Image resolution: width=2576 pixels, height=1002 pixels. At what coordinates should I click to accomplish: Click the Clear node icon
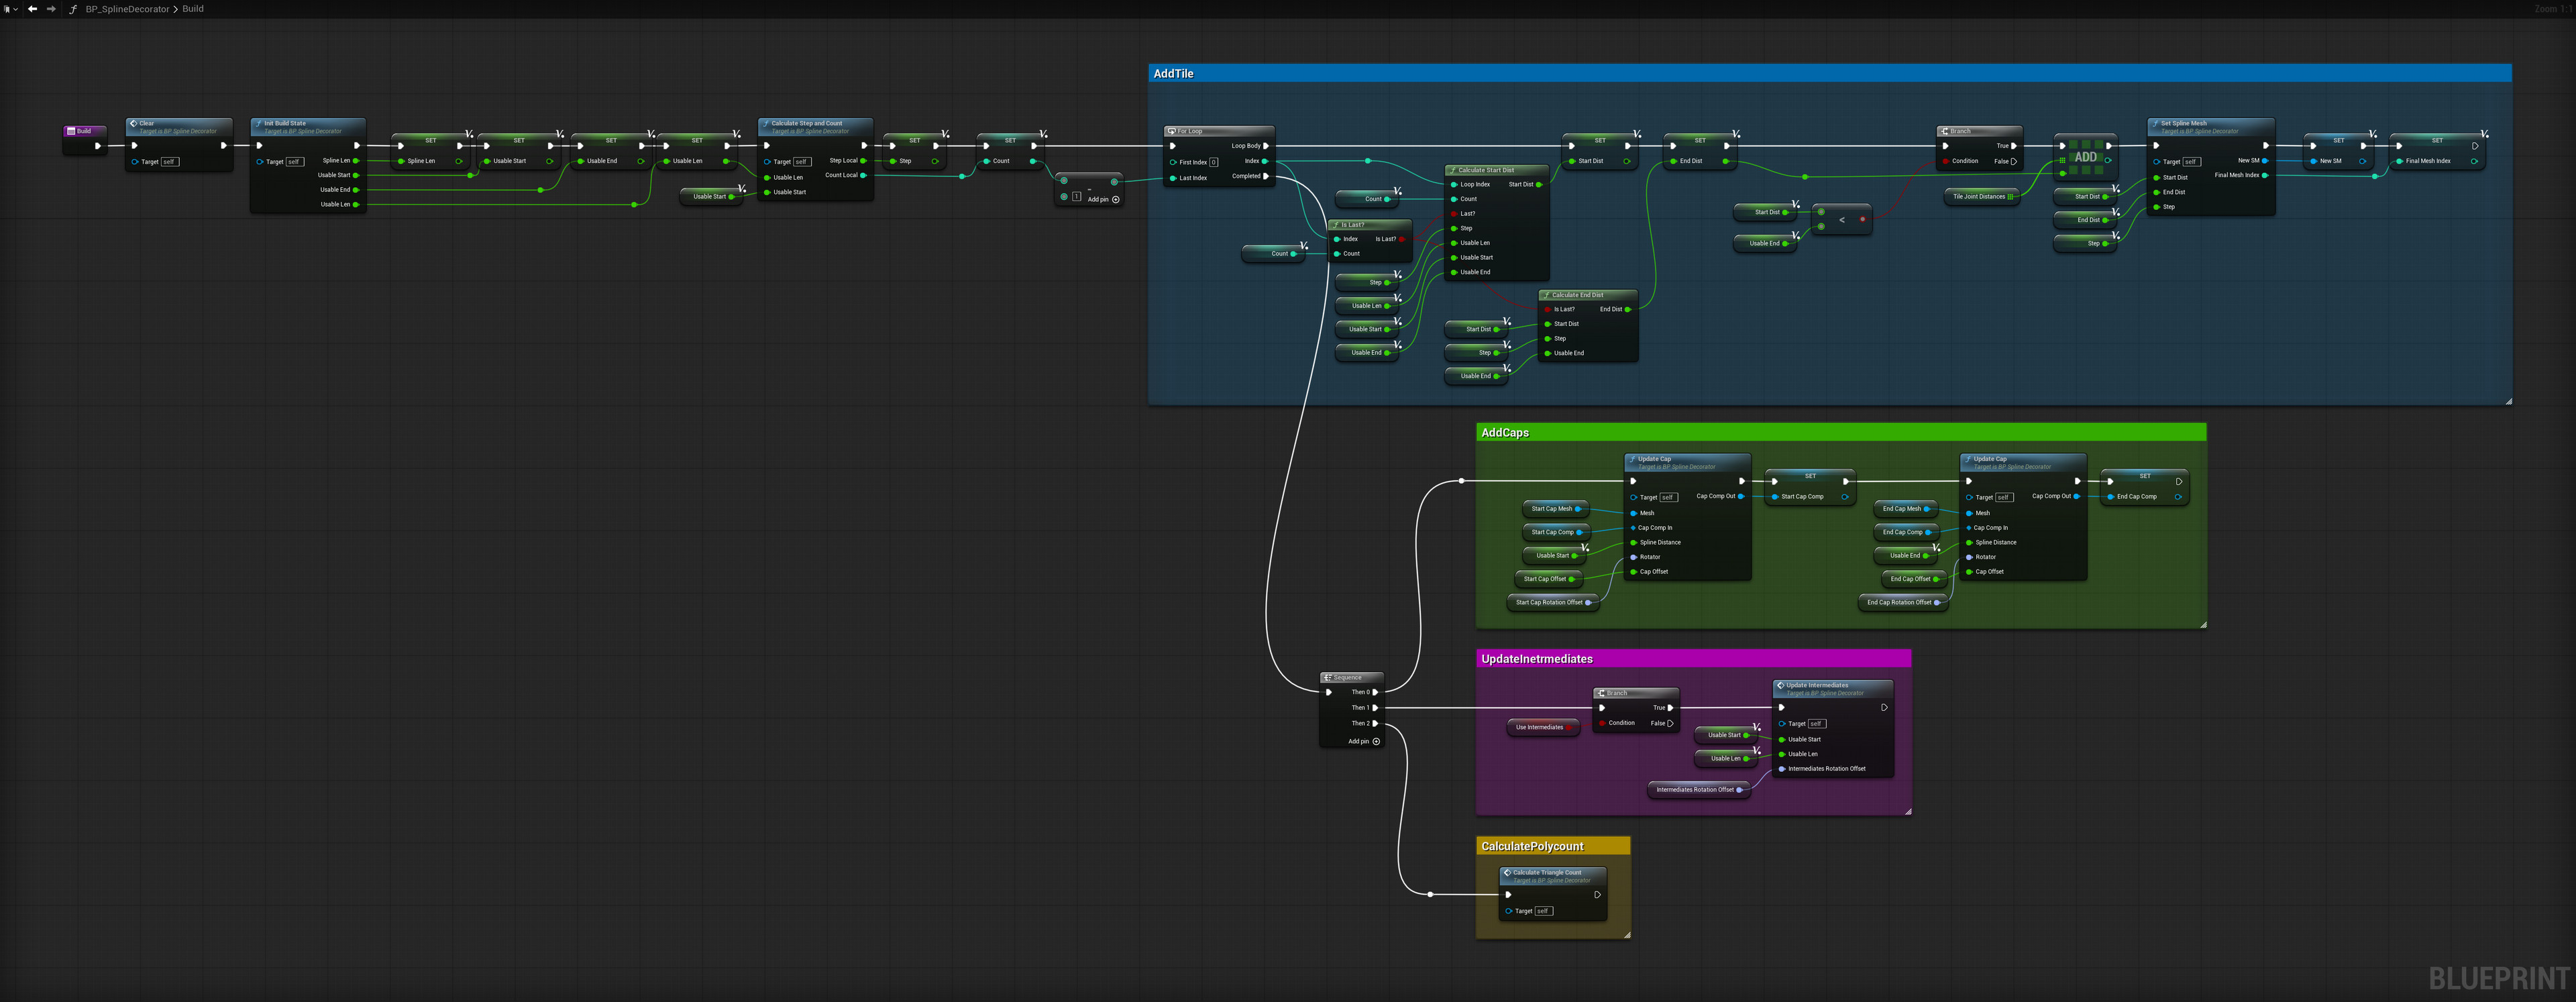click(133, 123)
